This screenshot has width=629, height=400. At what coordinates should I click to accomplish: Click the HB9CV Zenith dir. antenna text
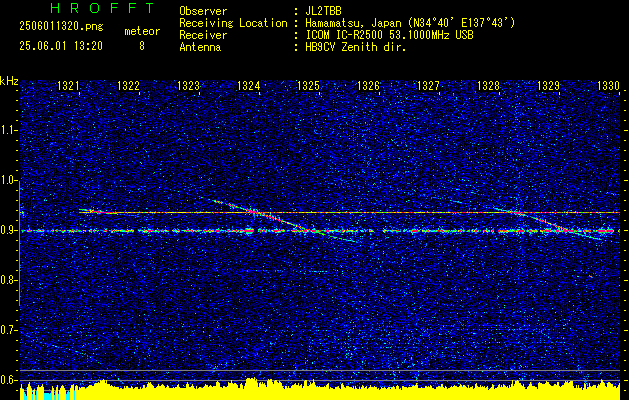click(x=356, y=47)
